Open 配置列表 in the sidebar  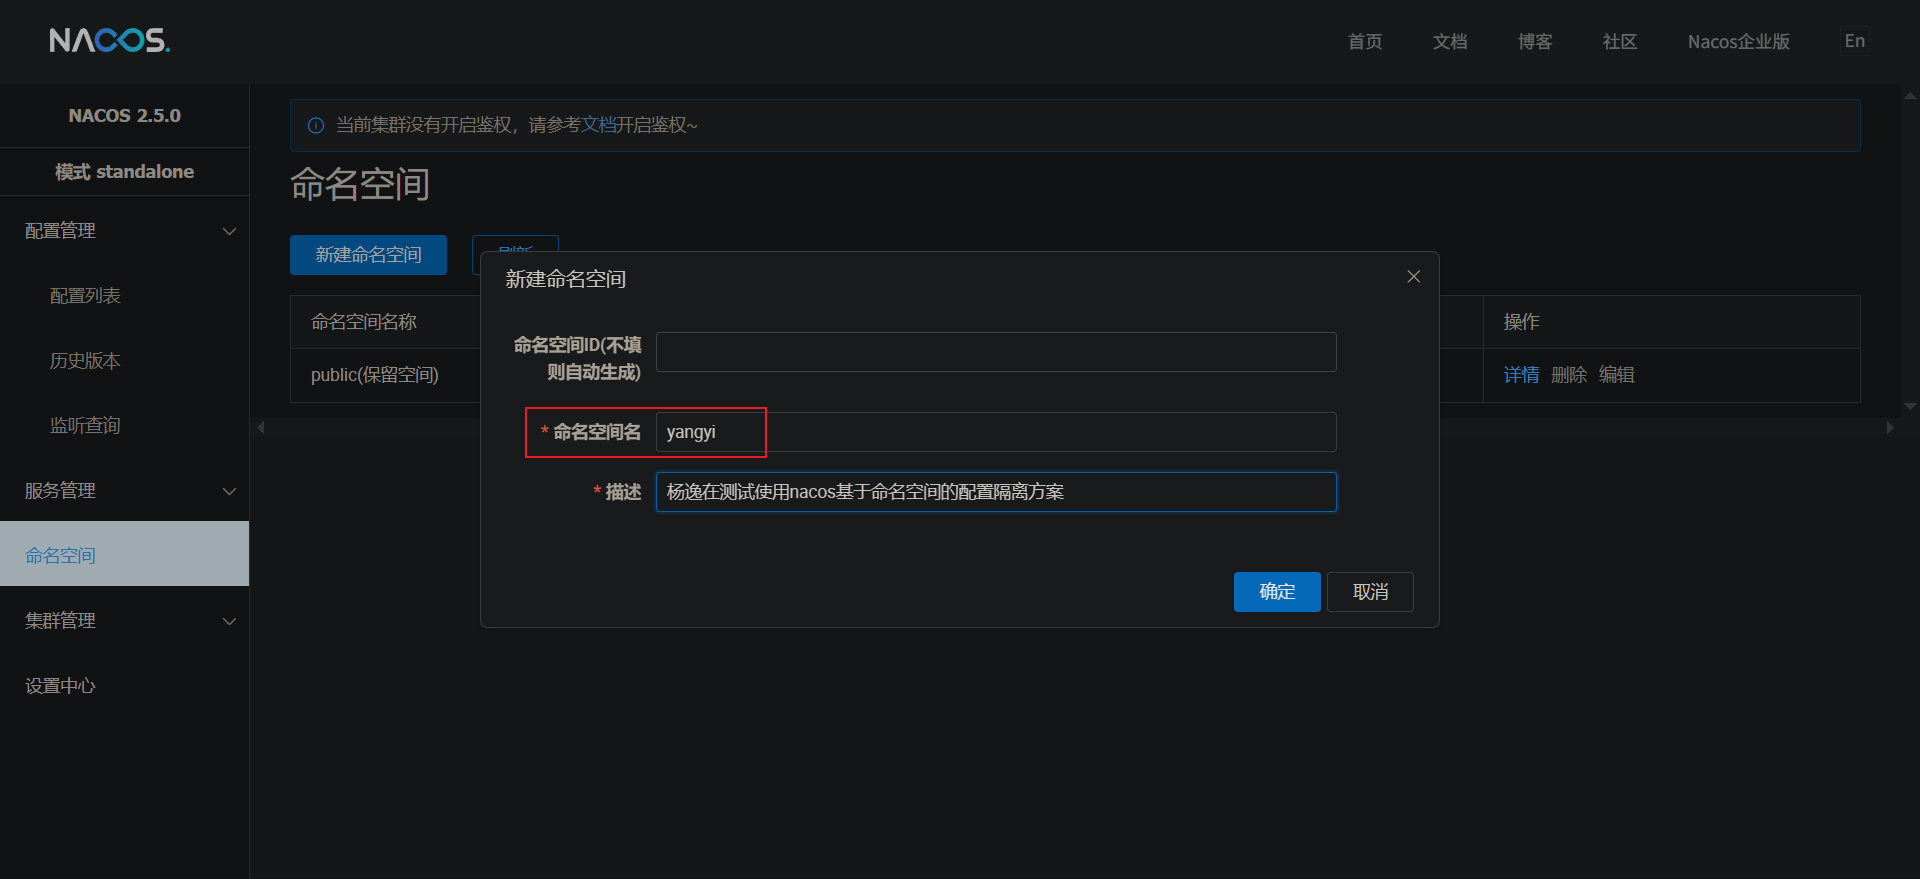tap(85, 296)
